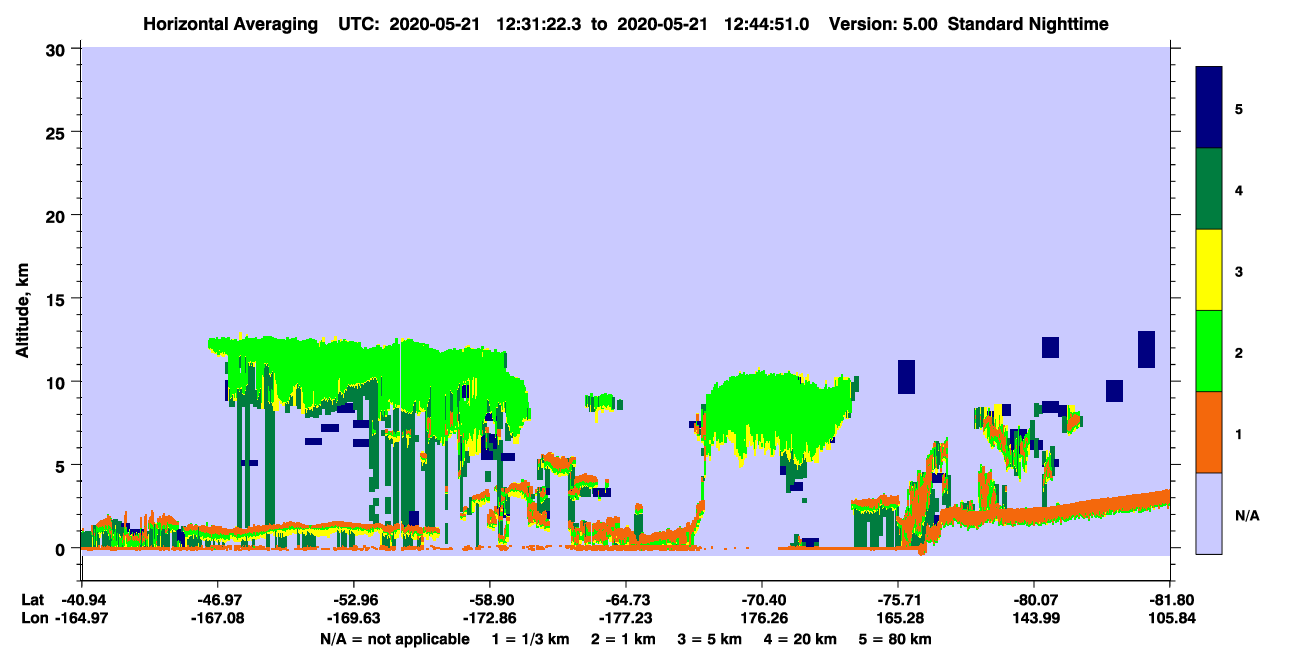Click latitude value -81.80

coord(1169,600)
